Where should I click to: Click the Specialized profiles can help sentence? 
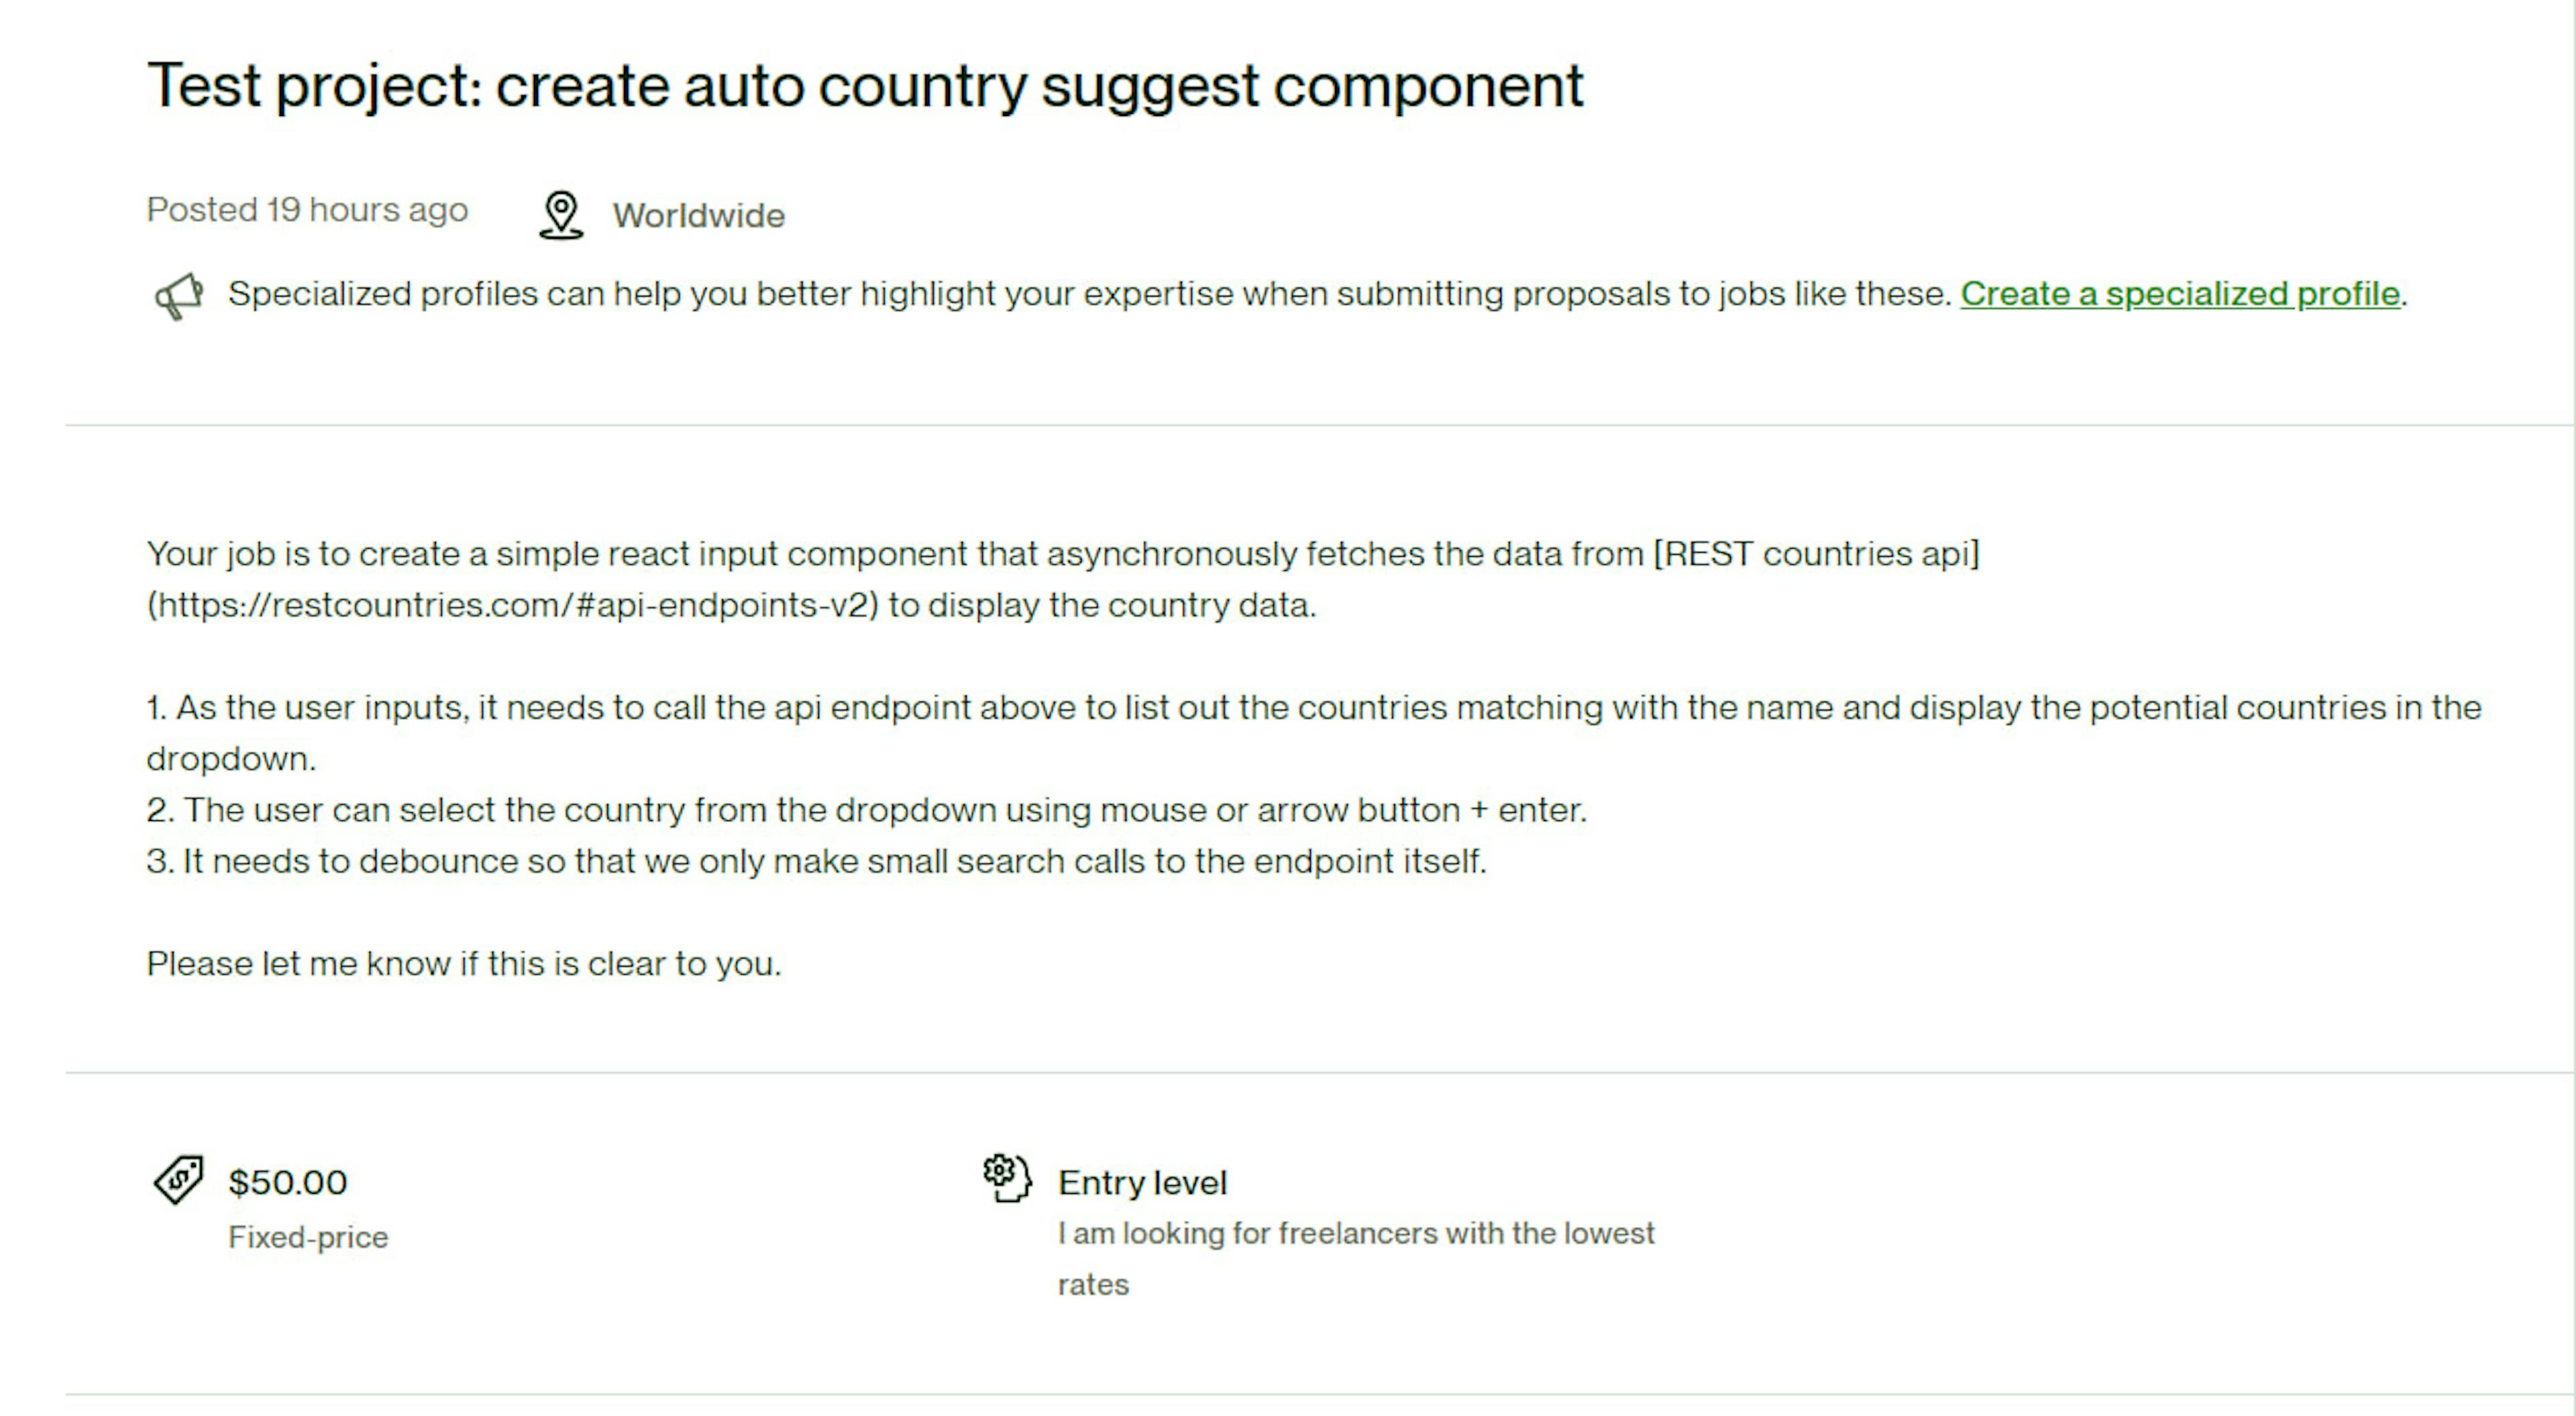[x=1090, y=294]
